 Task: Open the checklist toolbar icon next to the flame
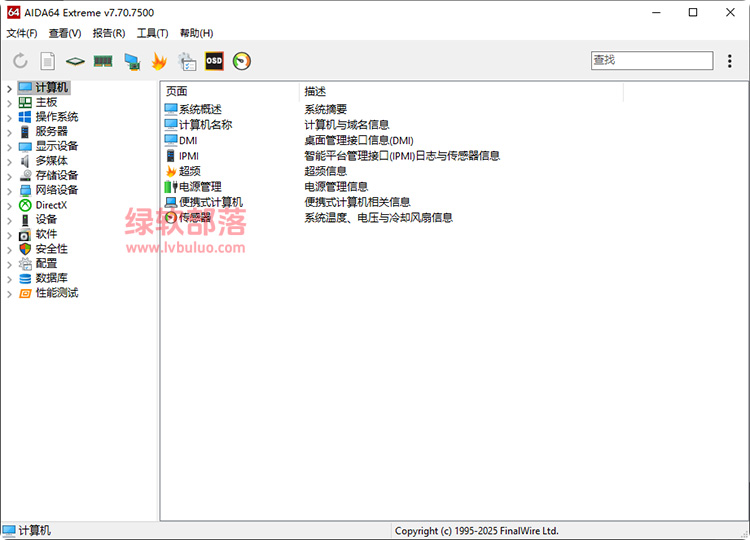(187, 62)
